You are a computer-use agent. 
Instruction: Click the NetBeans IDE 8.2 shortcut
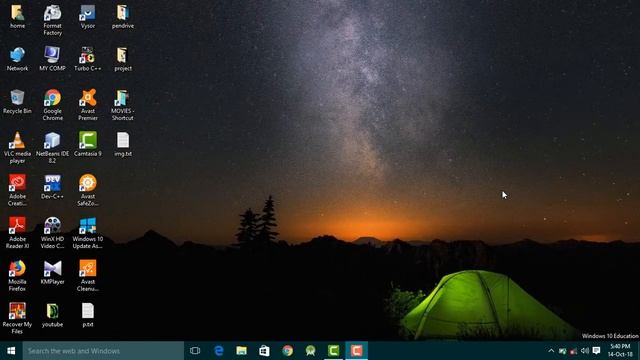point(52,148)
